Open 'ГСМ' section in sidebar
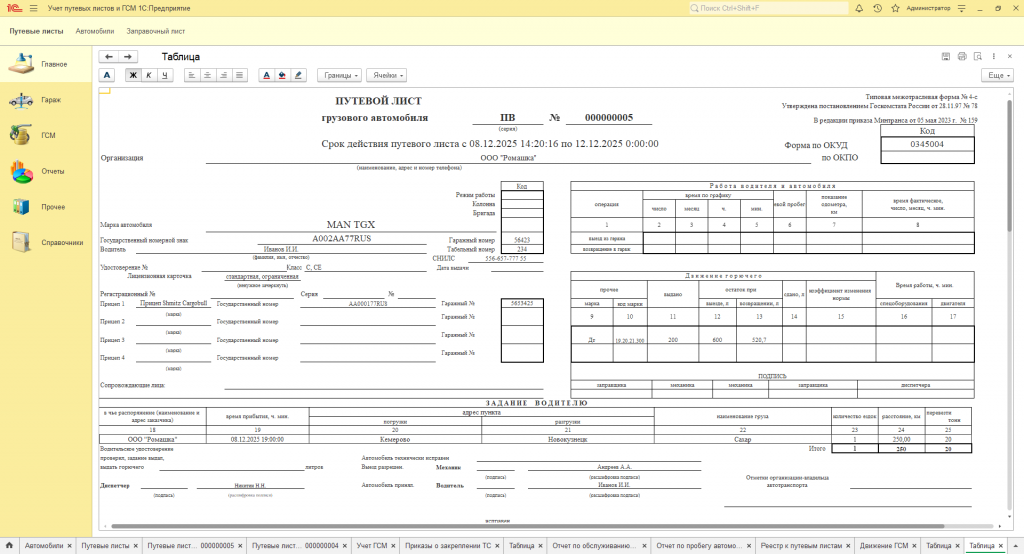 click(x=46, y=135)
